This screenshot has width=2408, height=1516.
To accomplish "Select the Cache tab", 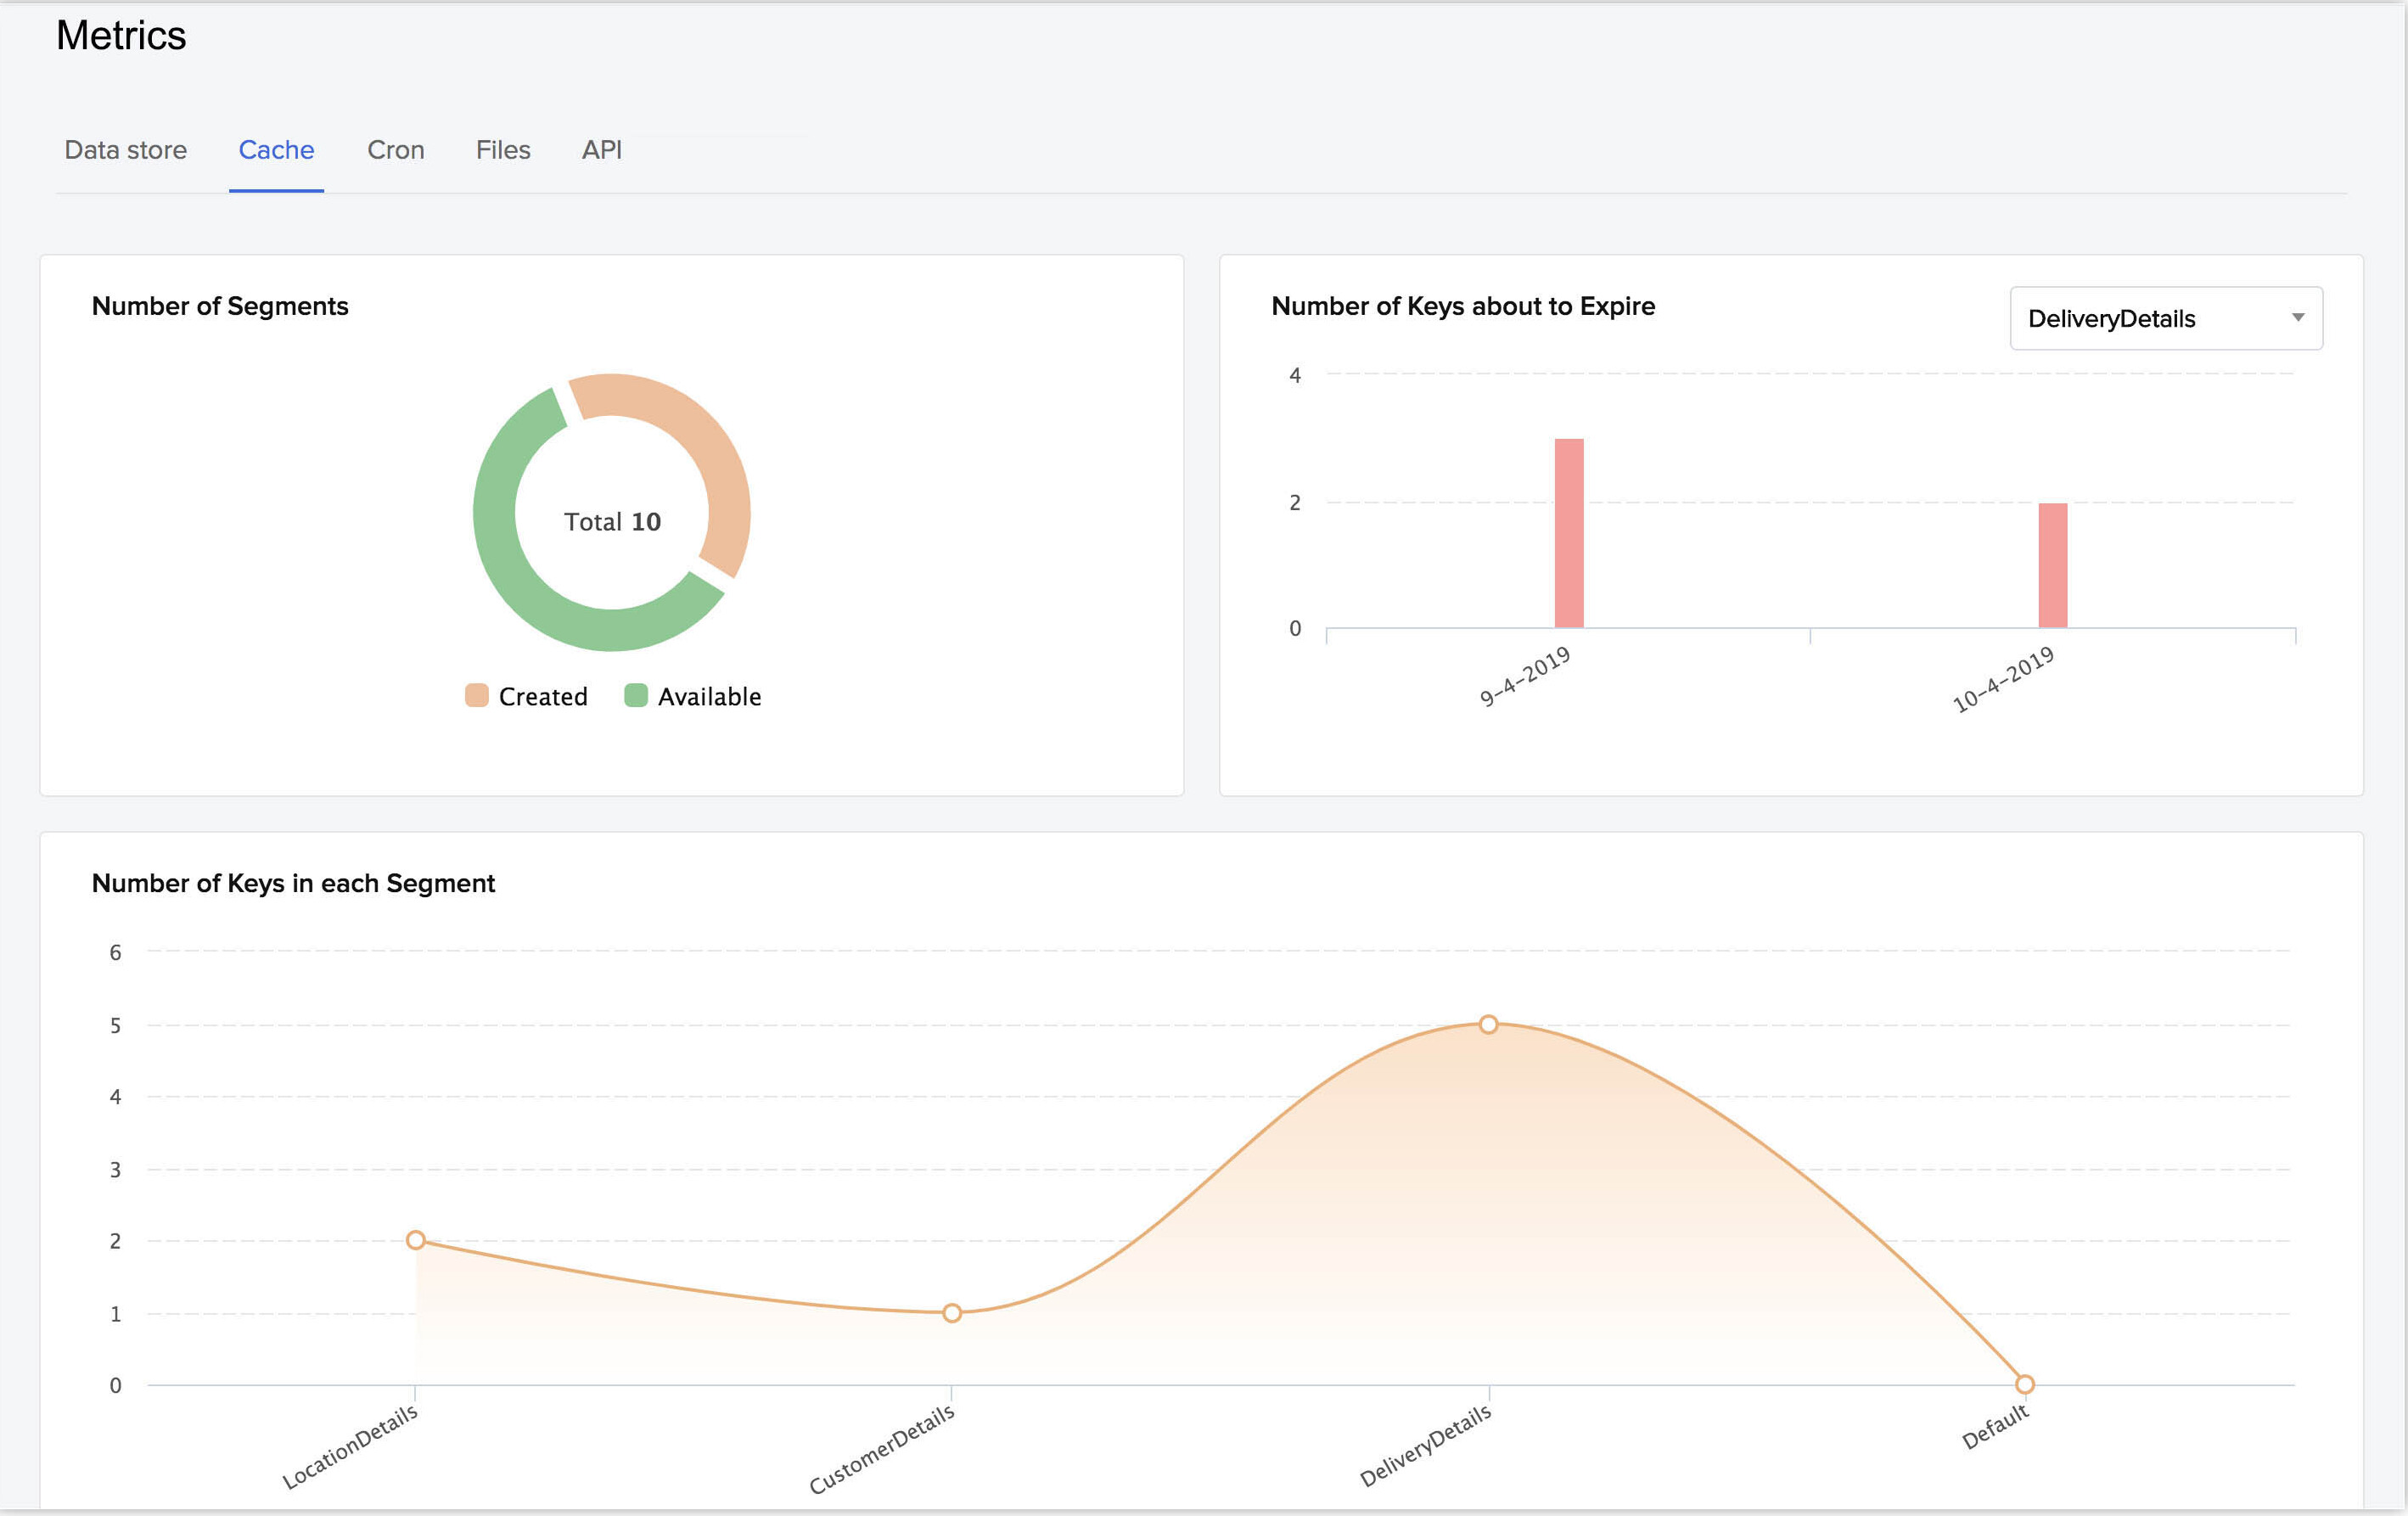I will [275, 150].
